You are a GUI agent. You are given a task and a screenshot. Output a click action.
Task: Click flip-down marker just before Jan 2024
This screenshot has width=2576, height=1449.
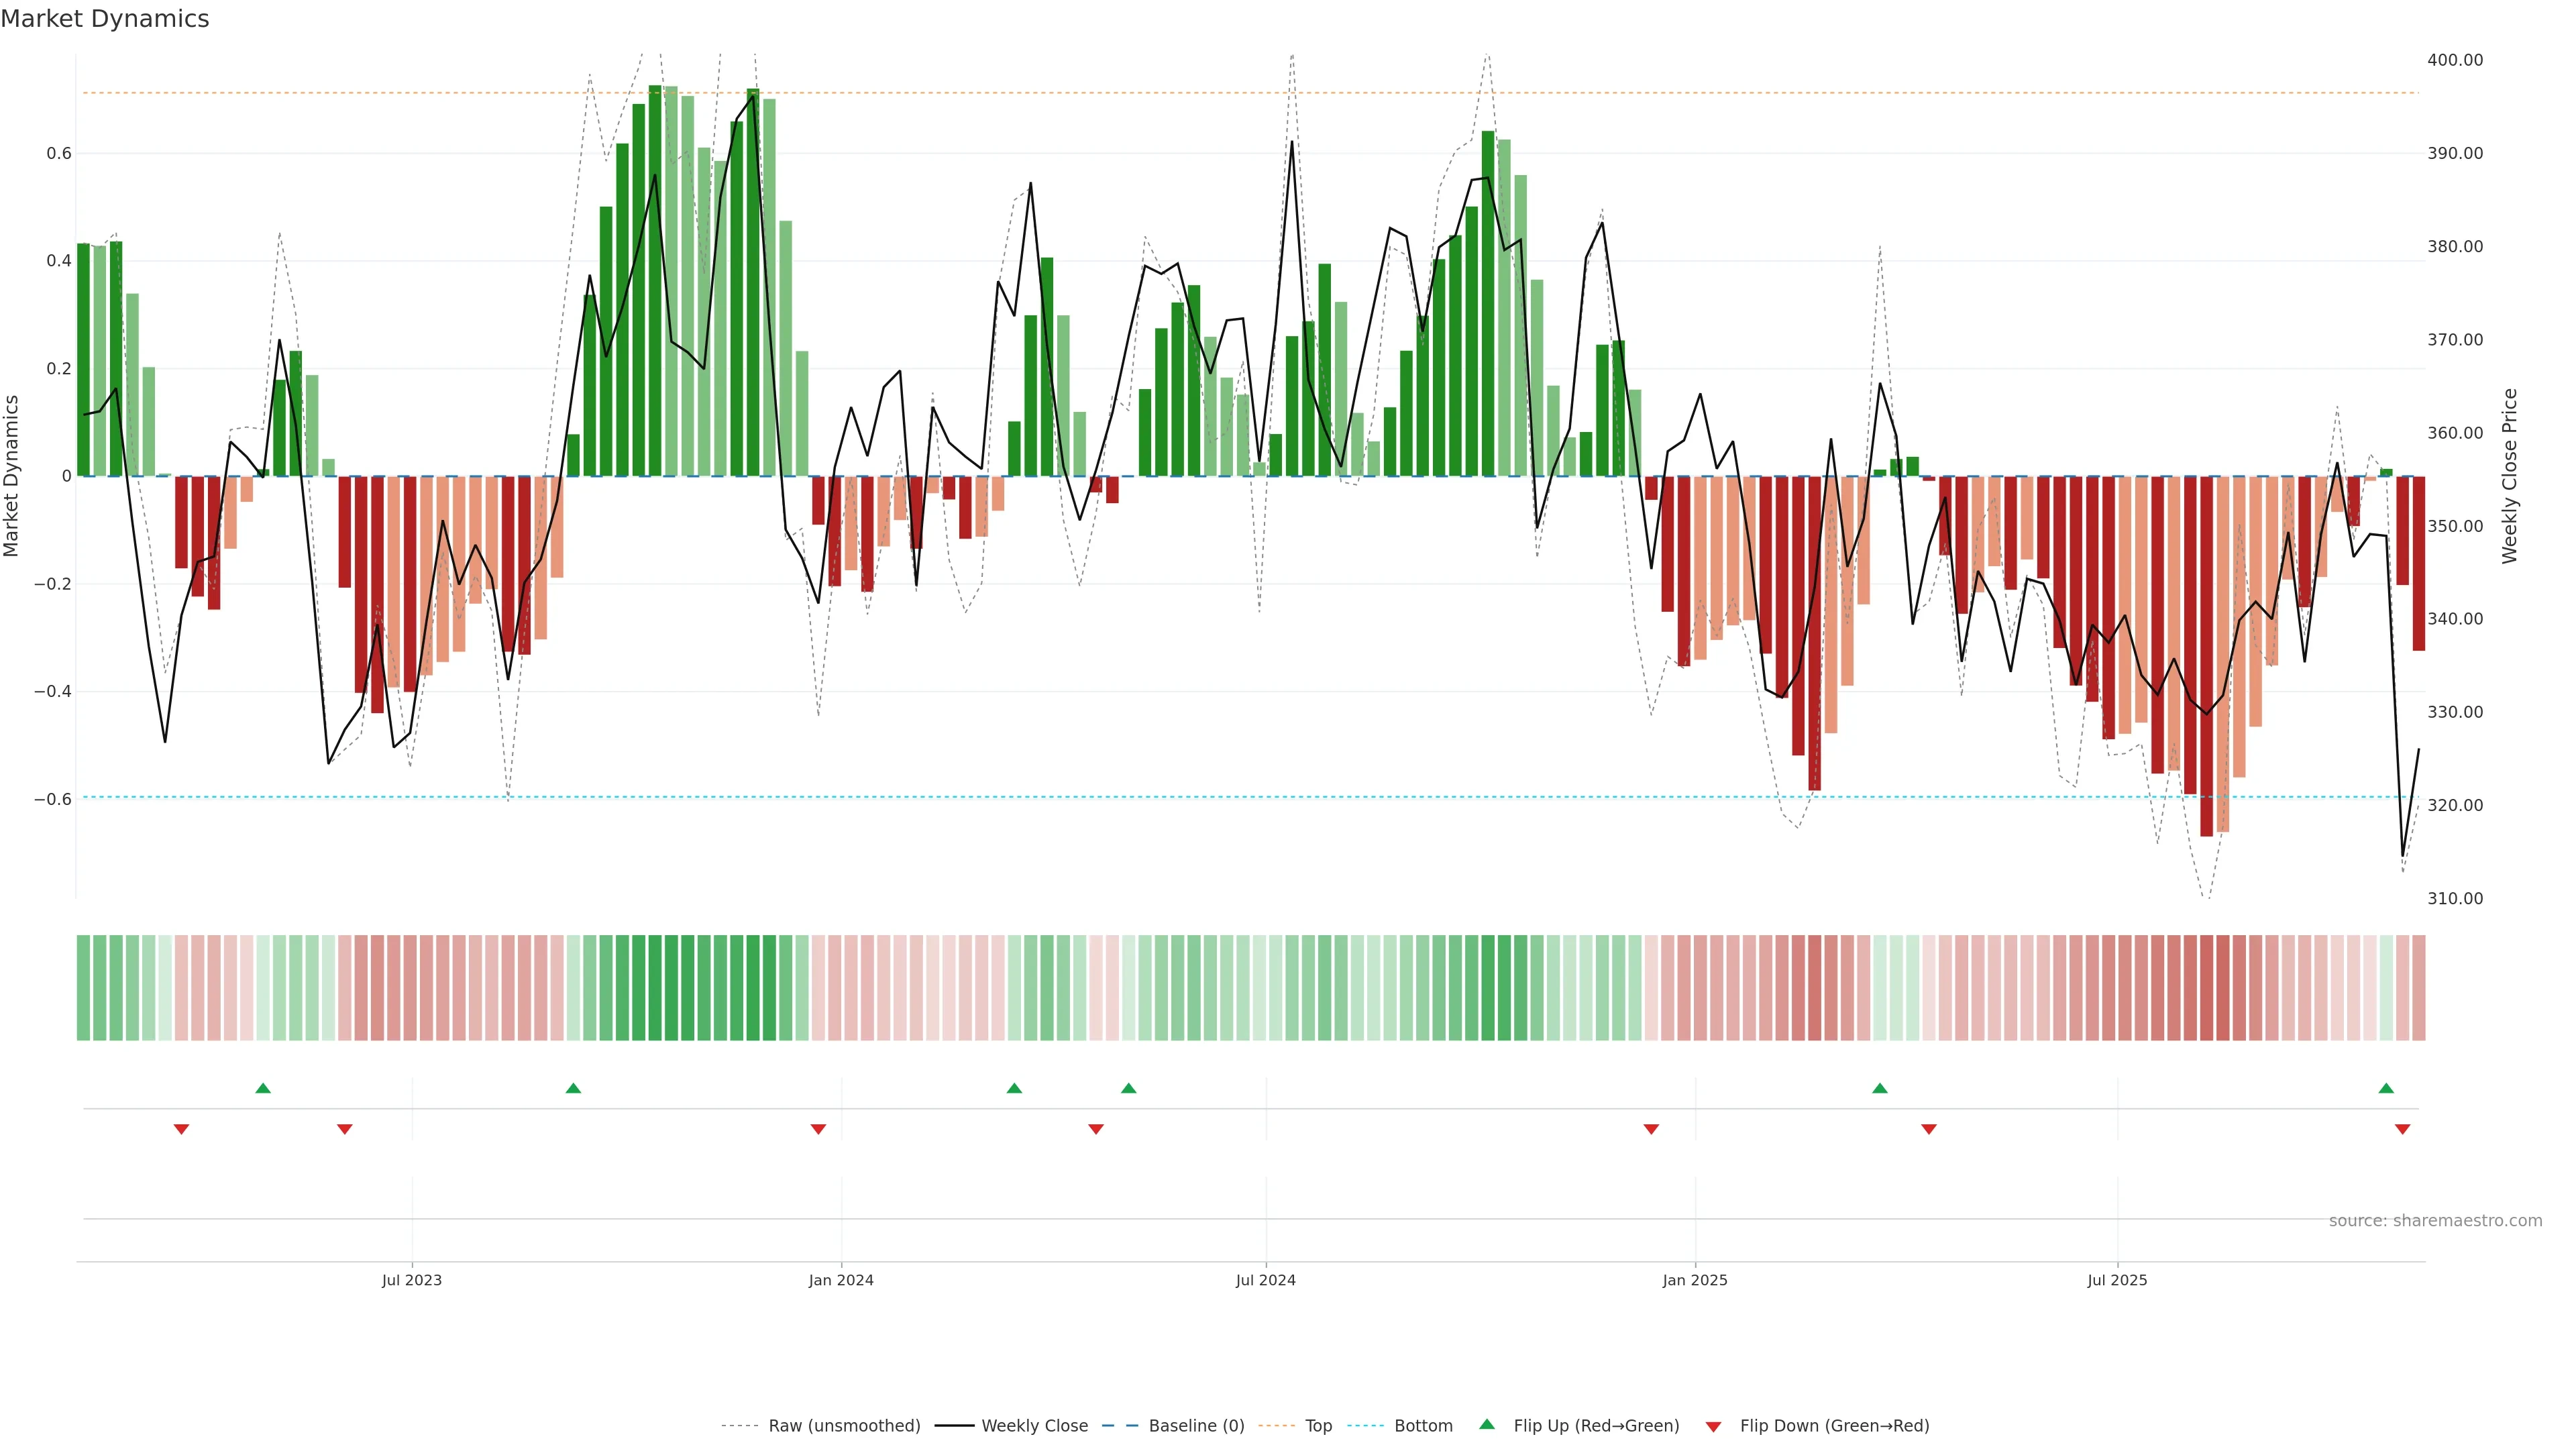[x=818, y=1129]
